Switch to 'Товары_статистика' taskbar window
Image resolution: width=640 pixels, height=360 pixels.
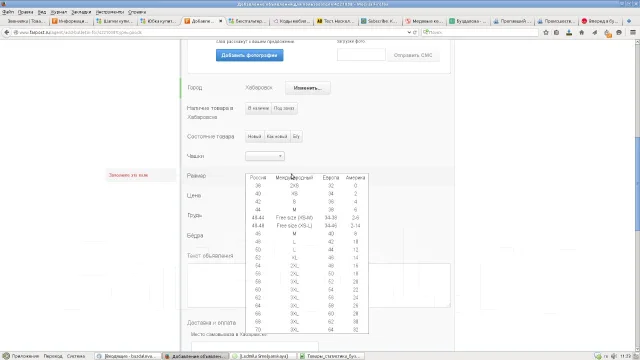coord(331,356)
